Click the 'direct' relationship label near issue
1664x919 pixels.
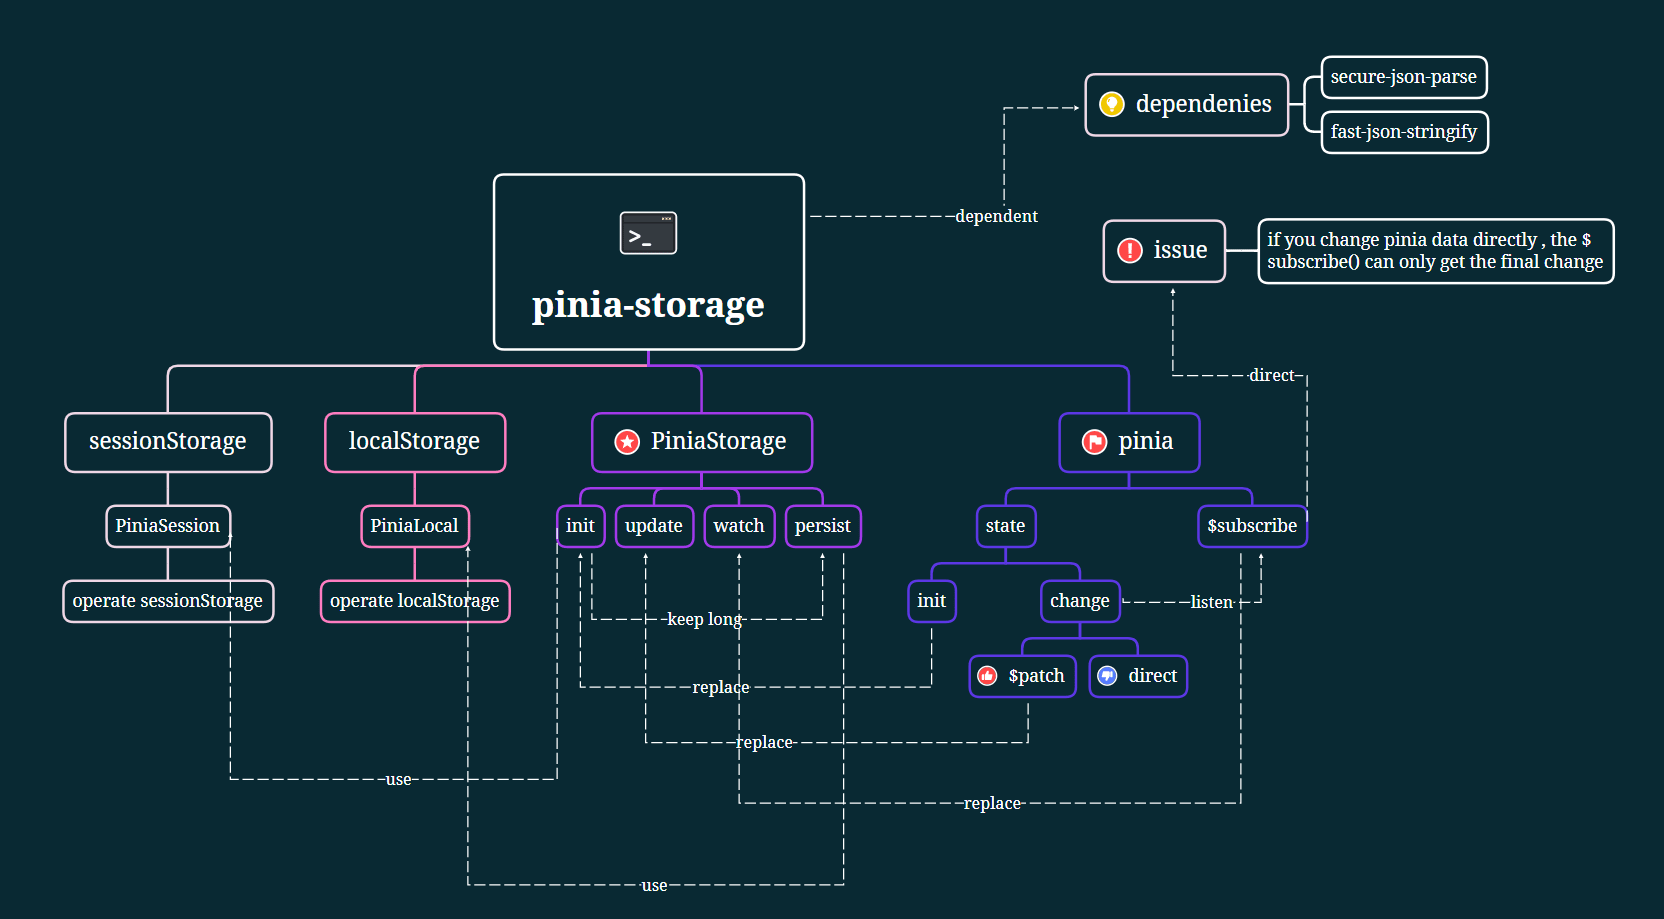(1271, 375)
